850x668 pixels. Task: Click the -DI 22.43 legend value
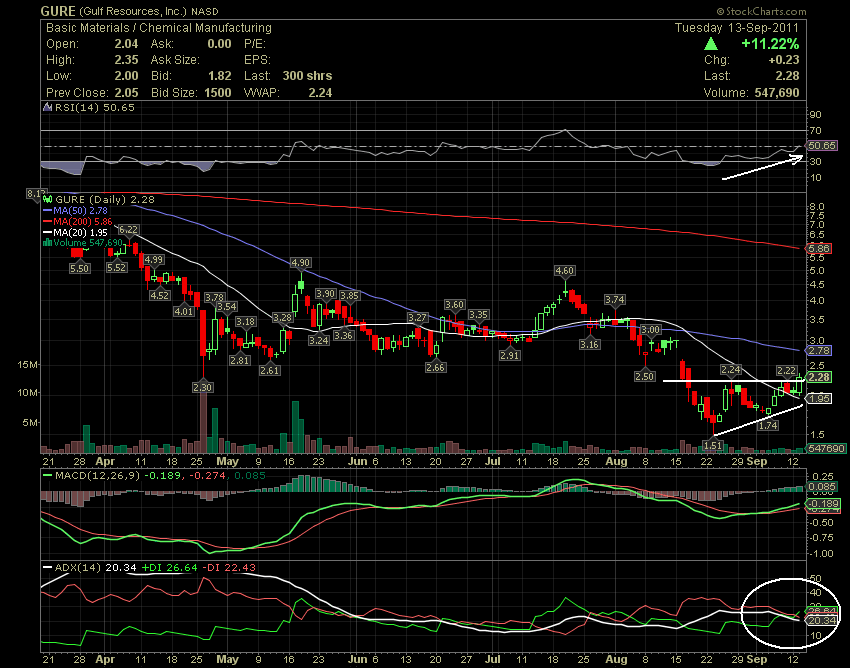pyautogui.click(x=228, y=568)
